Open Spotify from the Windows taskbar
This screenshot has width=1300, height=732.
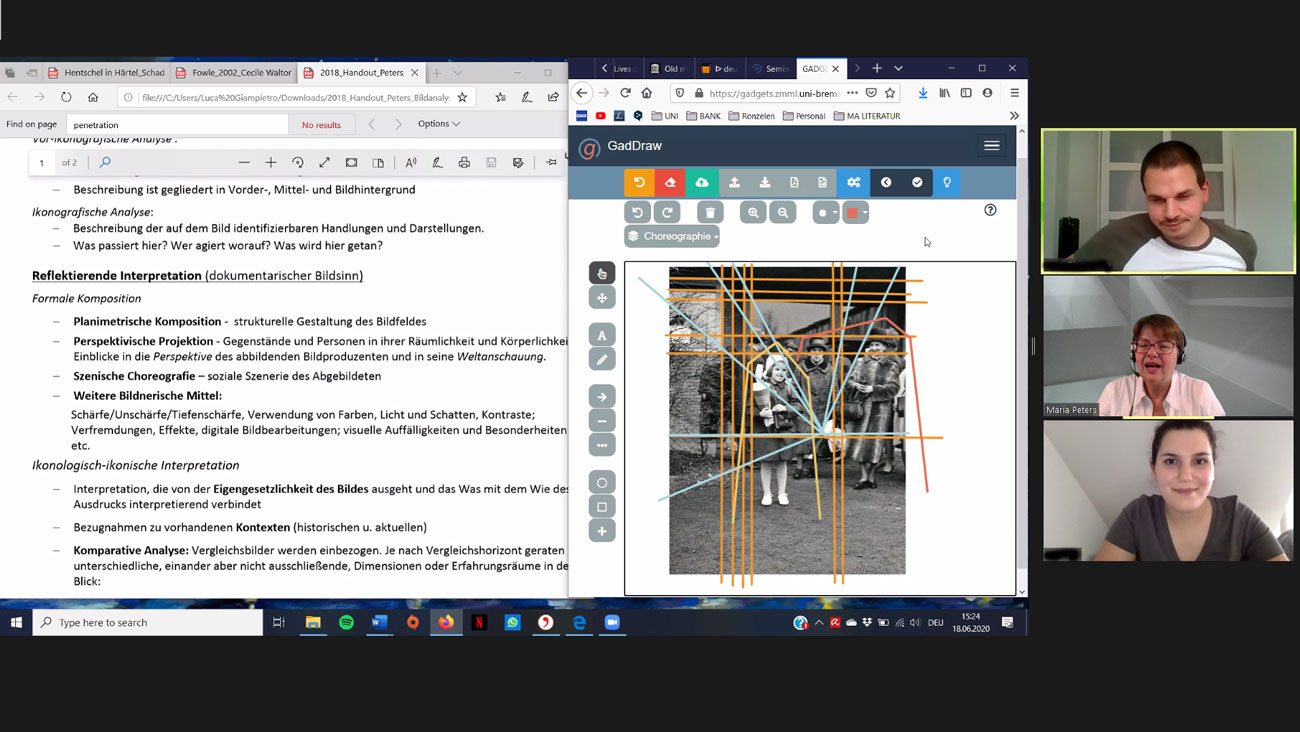(346, 622)
